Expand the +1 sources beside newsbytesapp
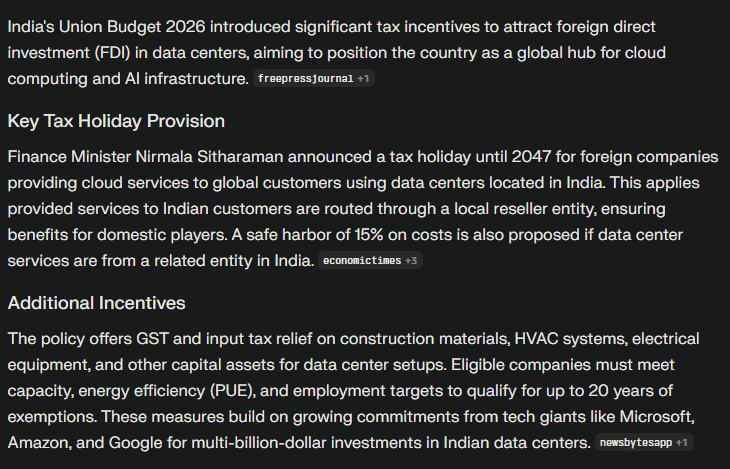This screenshot has height=469, width=730. (682, 442)
